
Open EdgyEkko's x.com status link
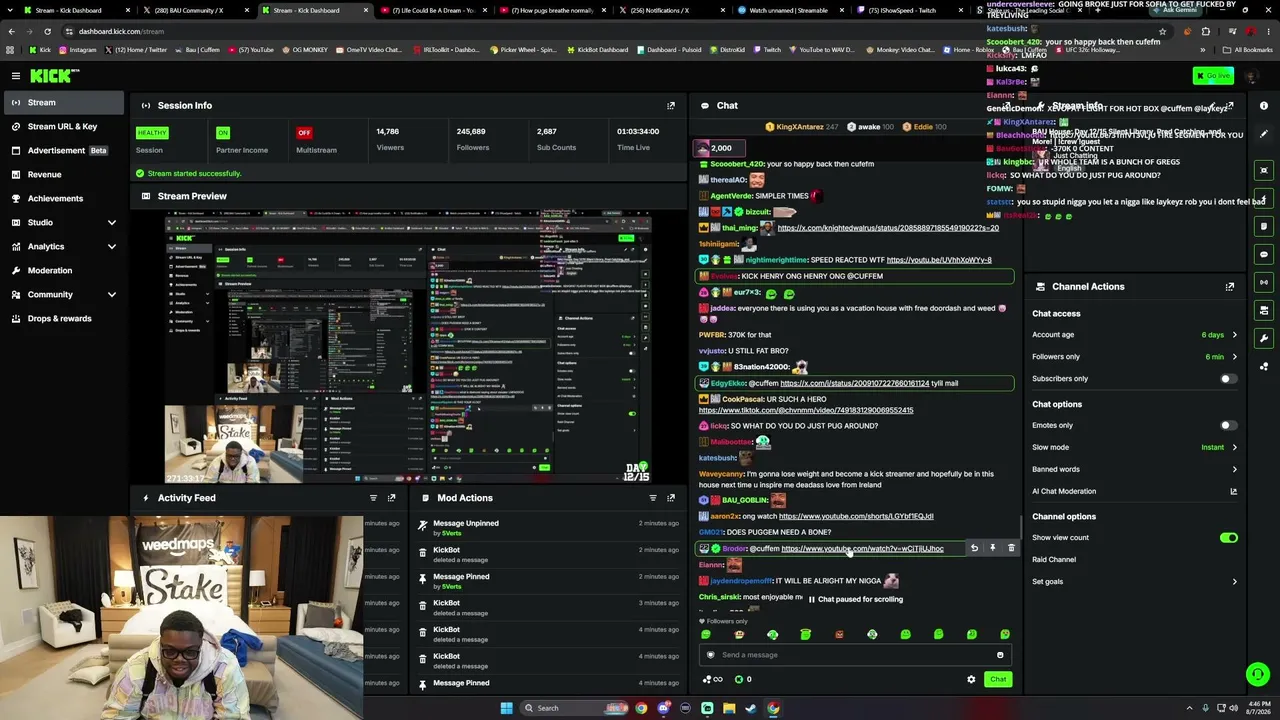click(855, 383)
